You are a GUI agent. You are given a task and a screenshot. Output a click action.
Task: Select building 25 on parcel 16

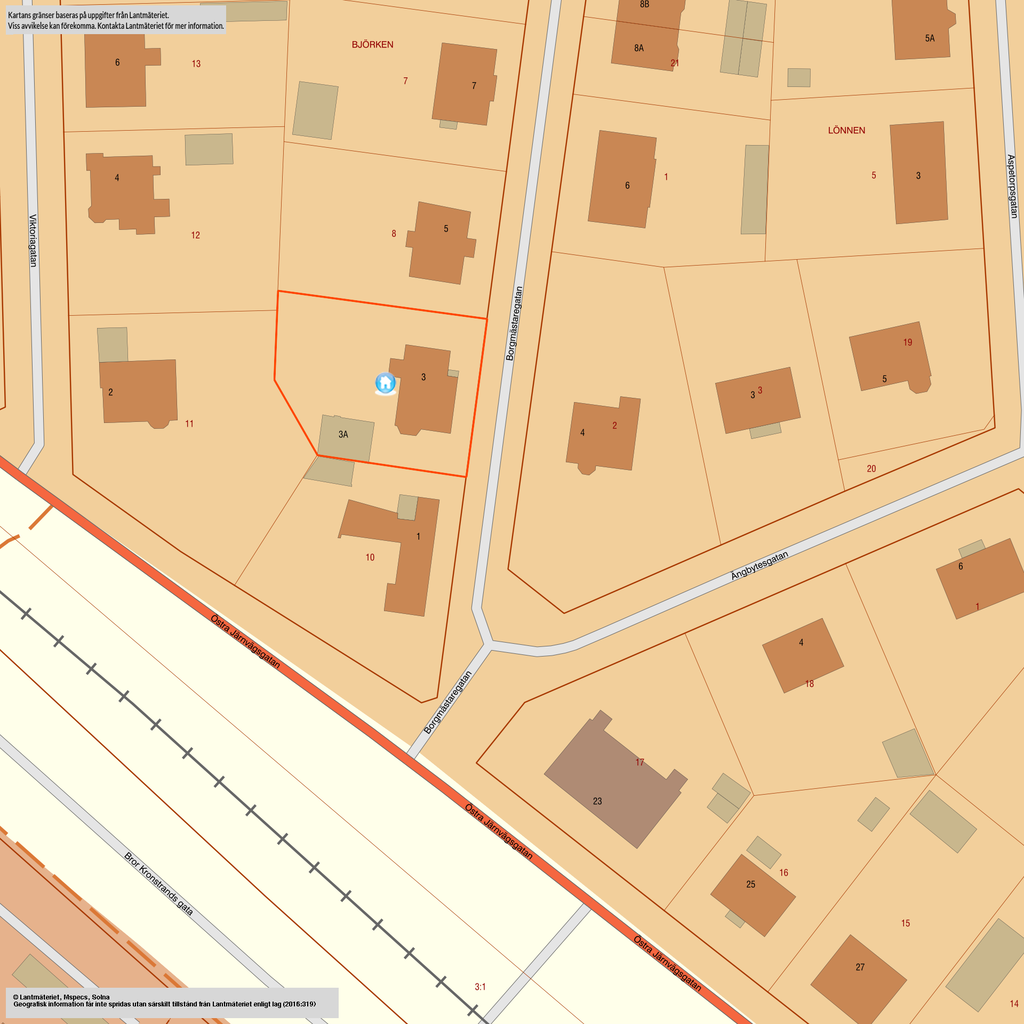(752, 895)
